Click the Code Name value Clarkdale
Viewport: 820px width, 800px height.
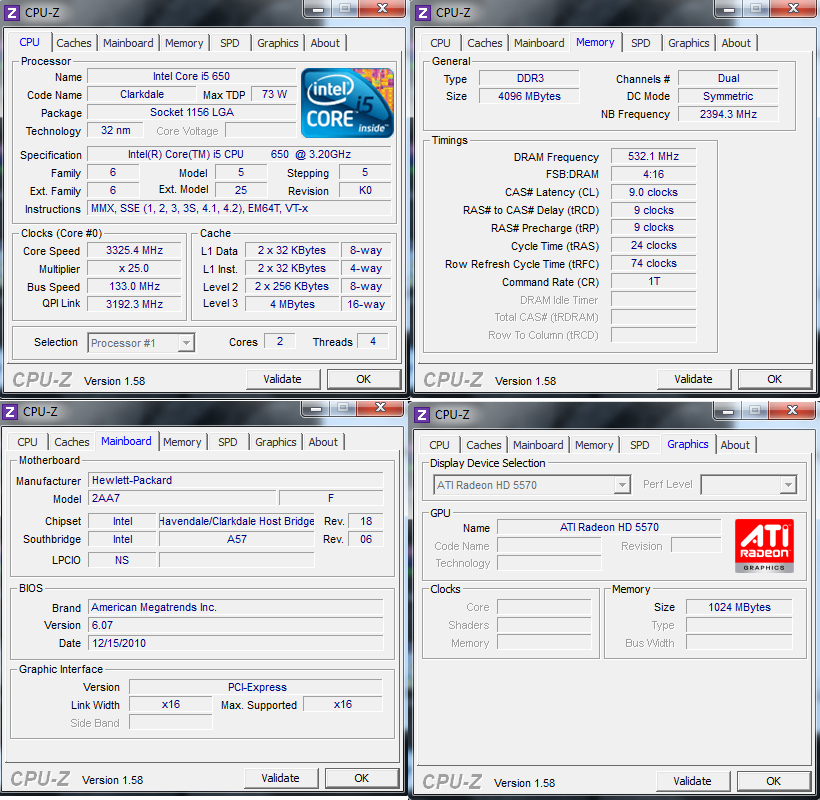pyautogui.click(x=142, y=95)
